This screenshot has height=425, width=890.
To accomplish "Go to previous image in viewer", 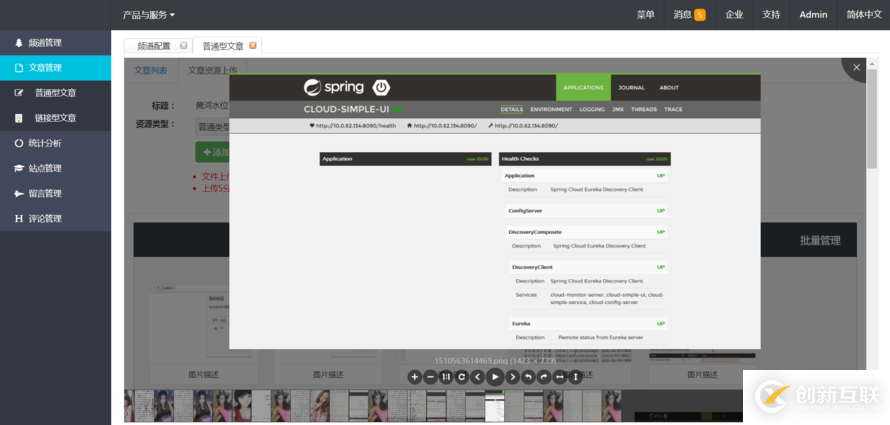I will point(478,377).
